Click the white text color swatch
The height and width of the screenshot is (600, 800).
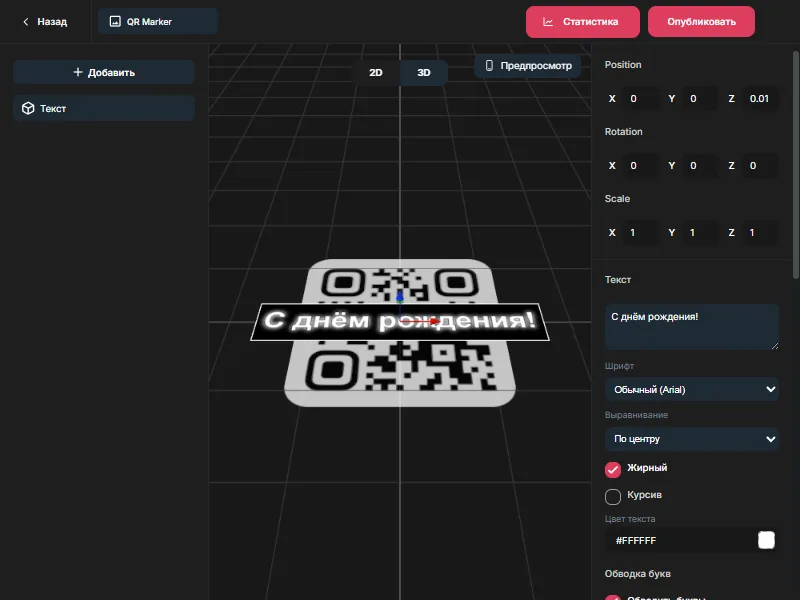pyautogui.click(x=766, y=540)
